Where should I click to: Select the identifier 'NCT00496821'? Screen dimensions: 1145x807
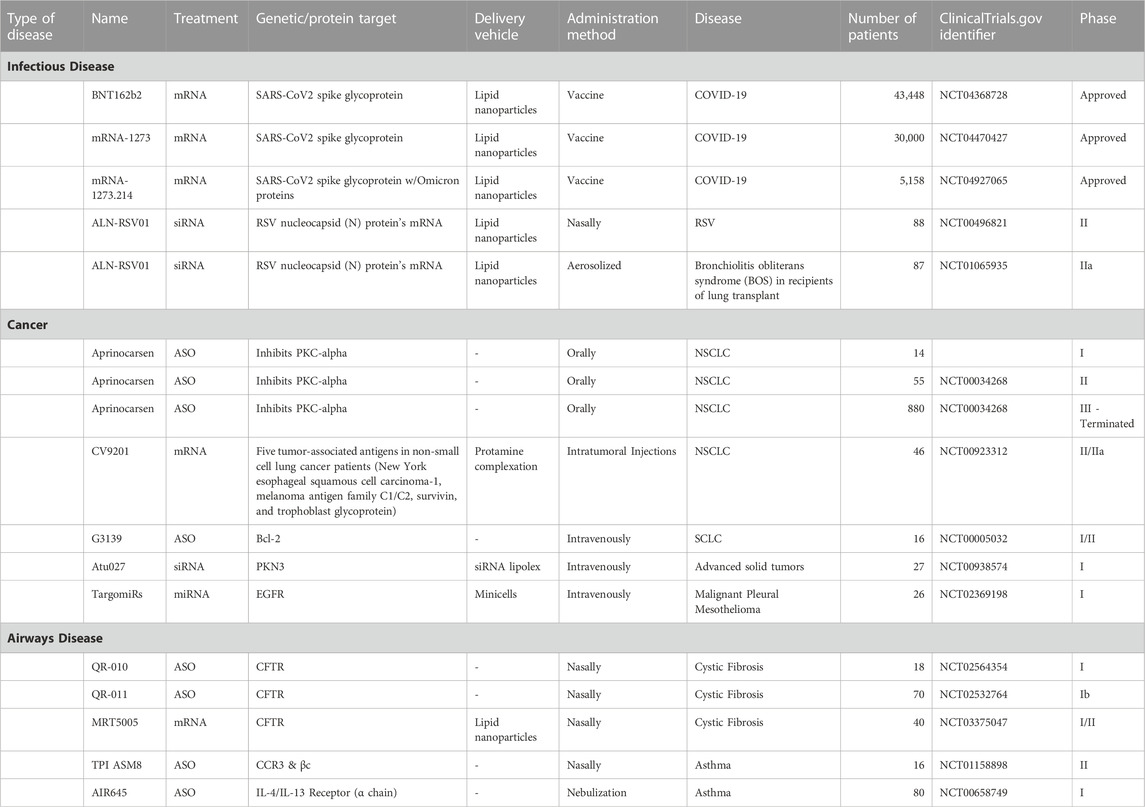click(x=973, y=223)
